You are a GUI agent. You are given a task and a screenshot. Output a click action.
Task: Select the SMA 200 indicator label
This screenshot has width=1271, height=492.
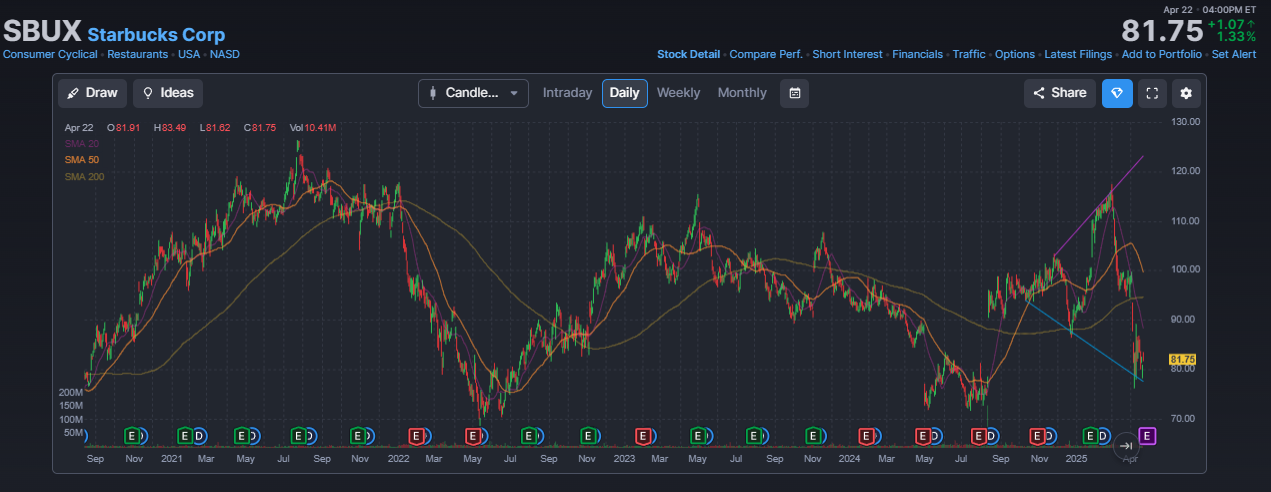84,177
